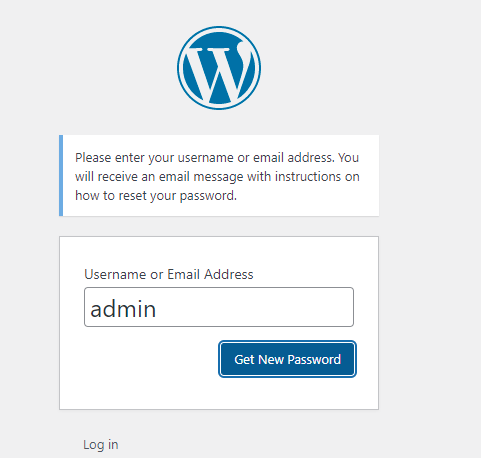Click the notice's middle line mentioning email message
Screen dimensions: 481x458
point(217,176)
